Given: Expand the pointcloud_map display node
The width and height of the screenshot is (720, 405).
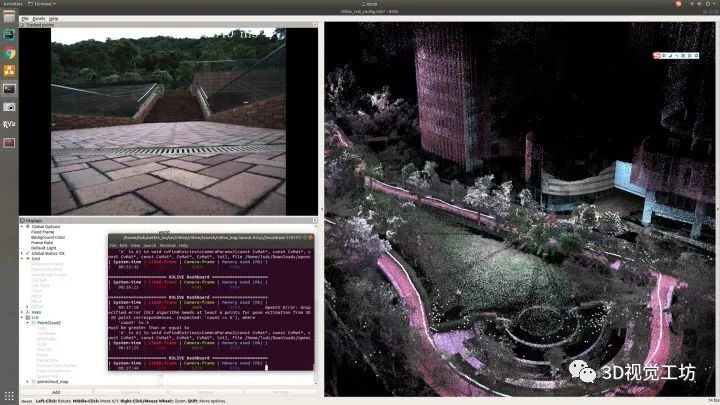Looking at the screenshot, I should [x=27, y=382].
